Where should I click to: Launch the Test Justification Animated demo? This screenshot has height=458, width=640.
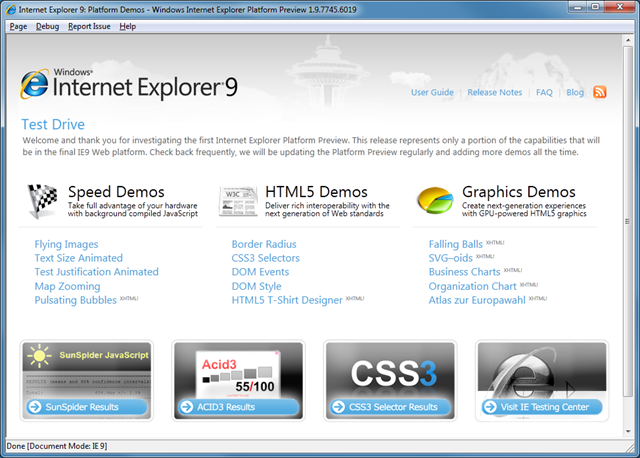pos(96,272)
